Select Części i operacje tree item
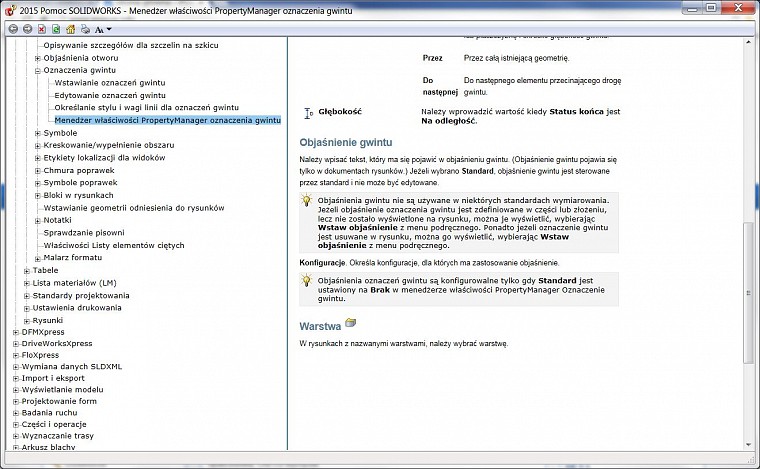This screenshot has height=469, width=760. click(x=54, y=424)
